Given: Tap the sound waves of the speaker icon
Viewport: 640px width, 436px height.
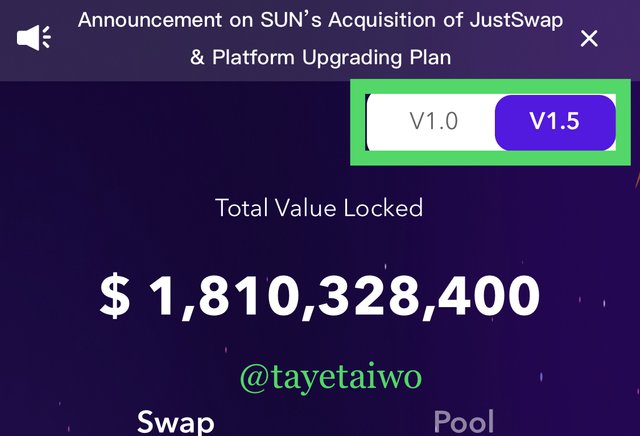Looking at the screenshot, I should click(x=46, y=38).
